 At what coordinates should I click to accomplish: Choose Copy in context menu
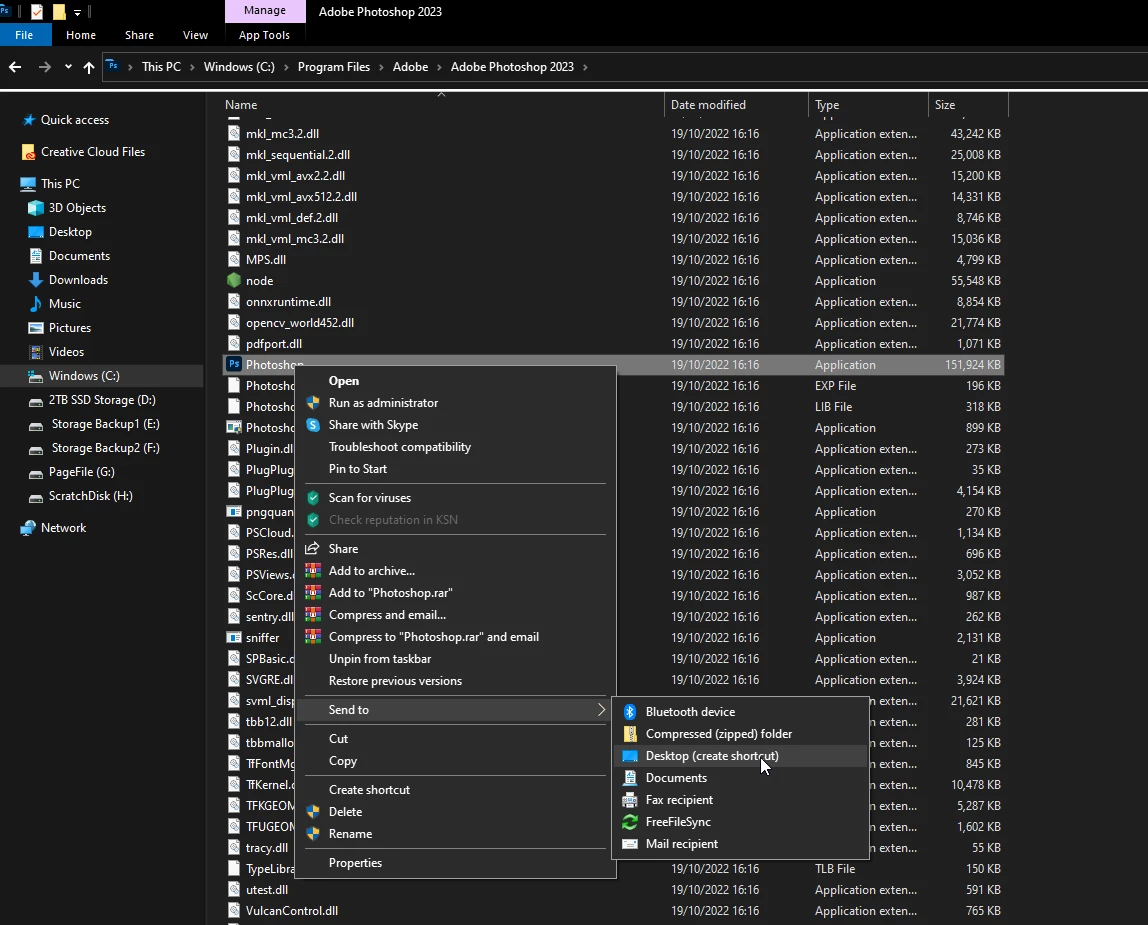point(343,761)
